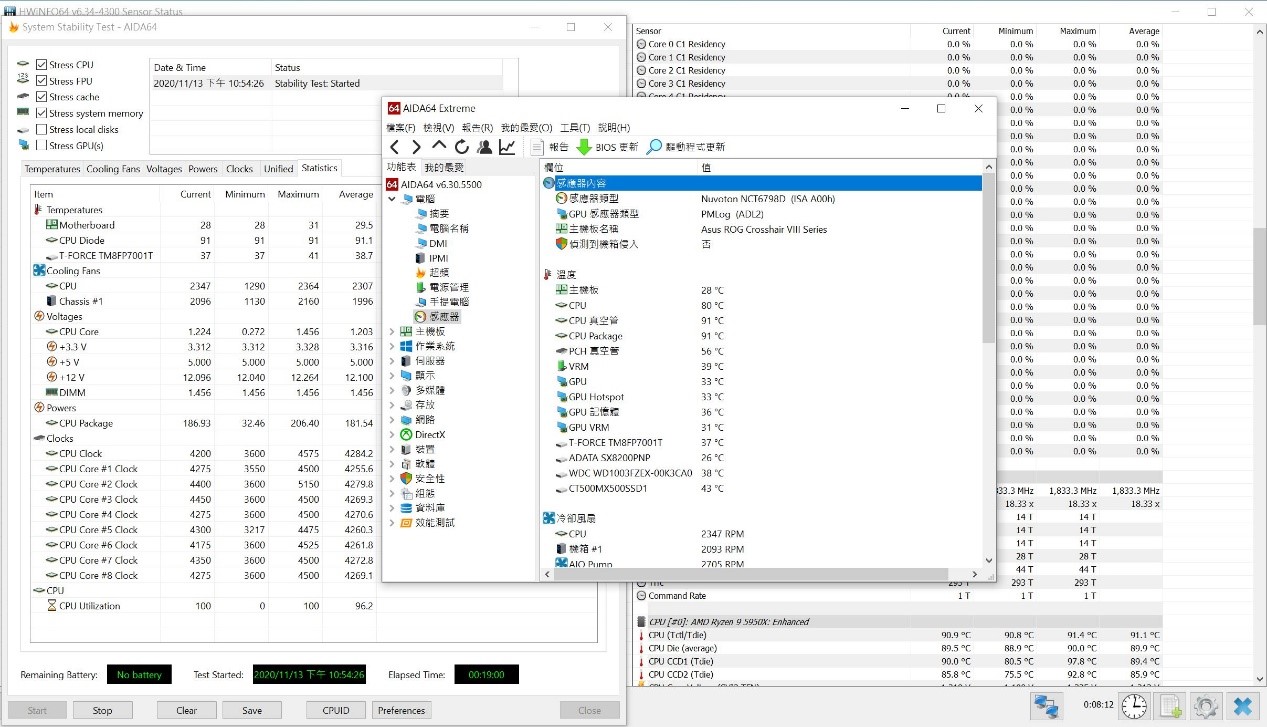Enable the Stress local disks checkbox

[41, 129]
